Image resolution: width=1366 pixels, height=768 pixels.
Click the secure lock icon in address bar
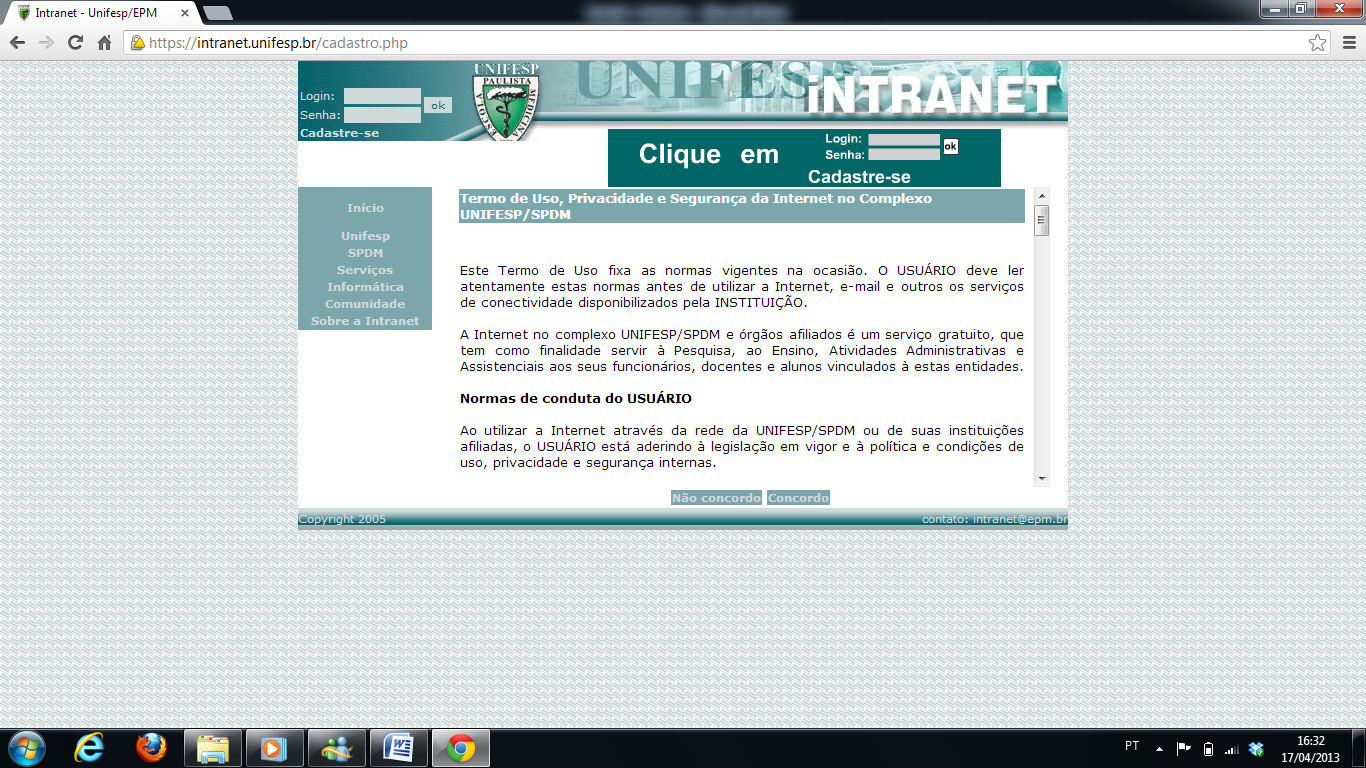pyautogui.click(x=138, y=43)
